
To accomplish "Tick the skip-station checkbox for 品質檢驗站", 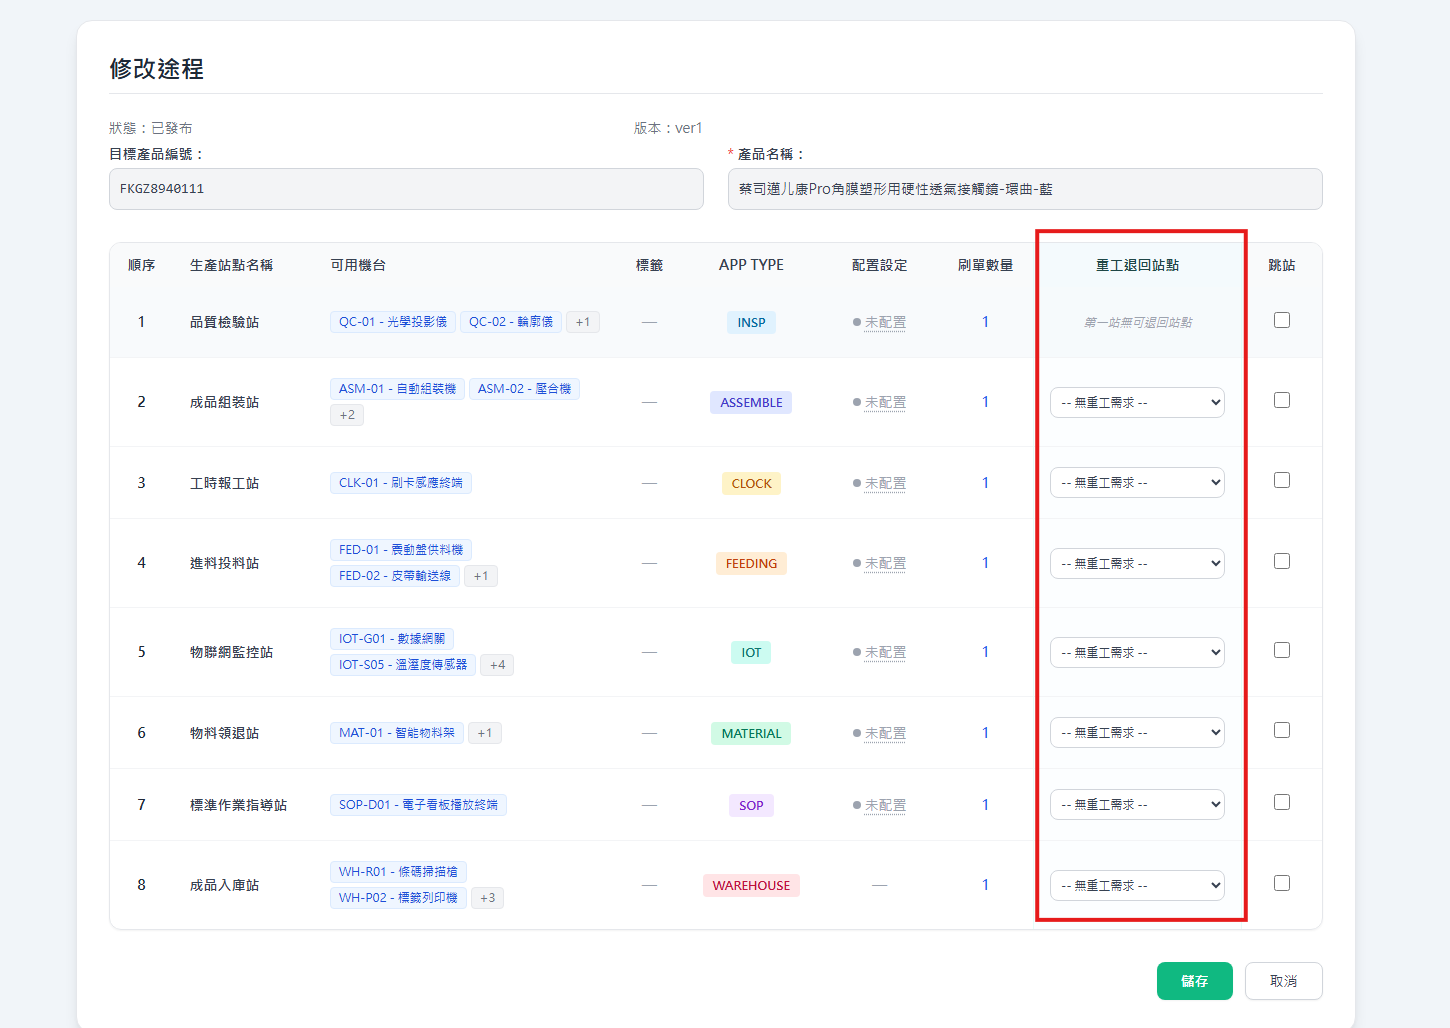I will (1282, 320).
